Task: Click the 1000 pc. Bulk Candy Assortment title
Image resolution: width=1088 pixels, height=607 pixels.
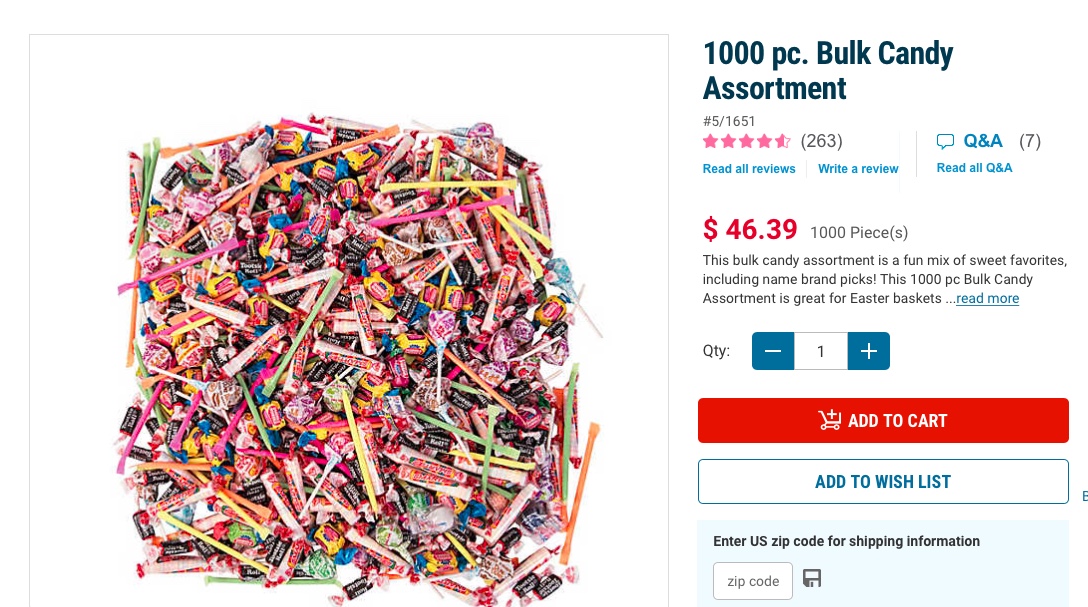Action: click(x=827, y=70)
